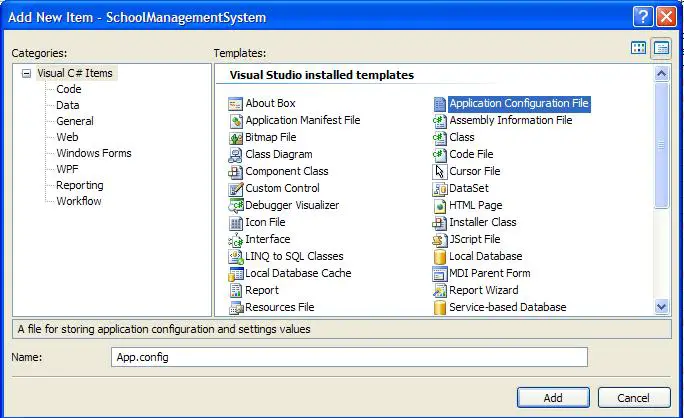Open the Data category
Viewport: 684px width, 418px height.
click(x=68, y=105)
